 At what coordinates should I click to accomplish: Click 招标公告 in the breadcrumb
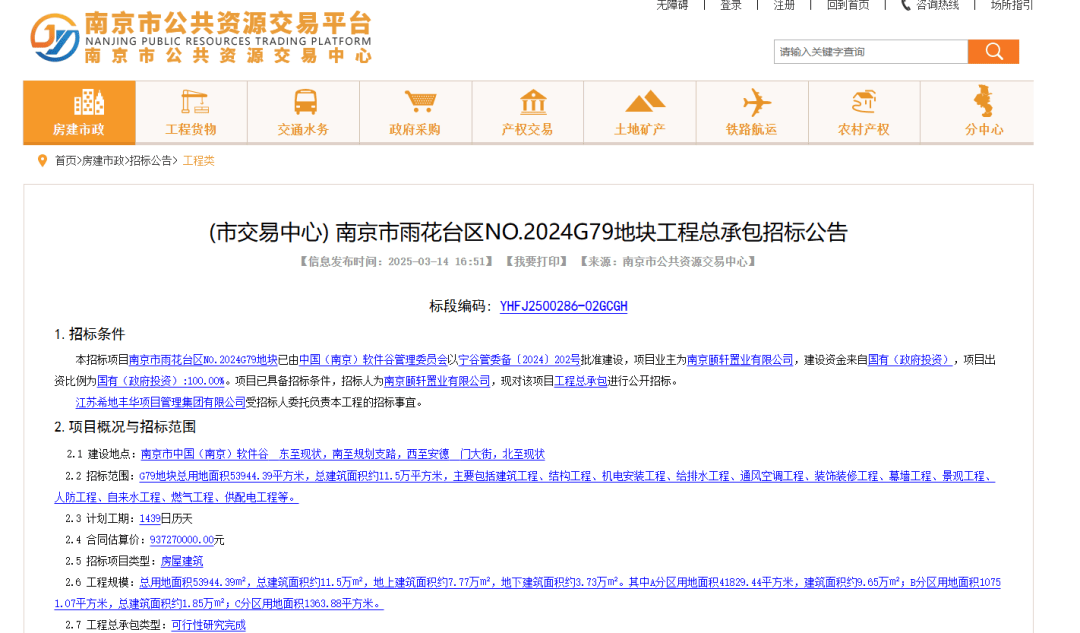[x=151, y=160]
